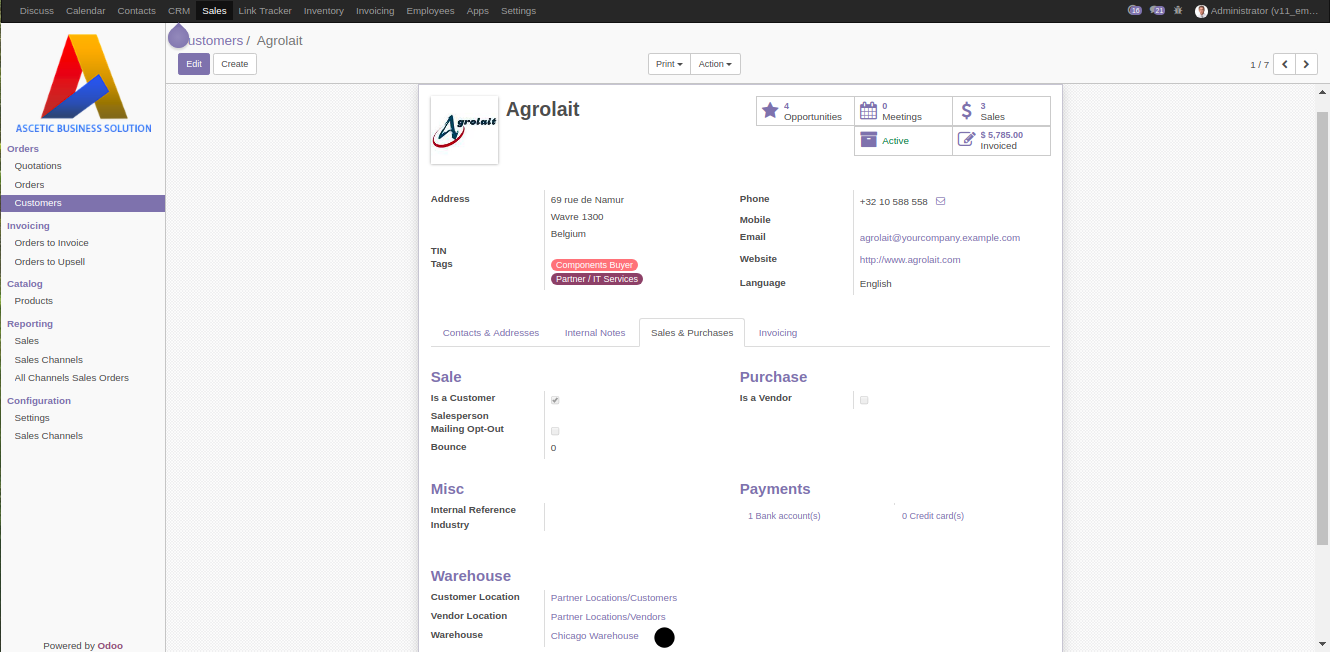Open Settings in the top menu

518,11
